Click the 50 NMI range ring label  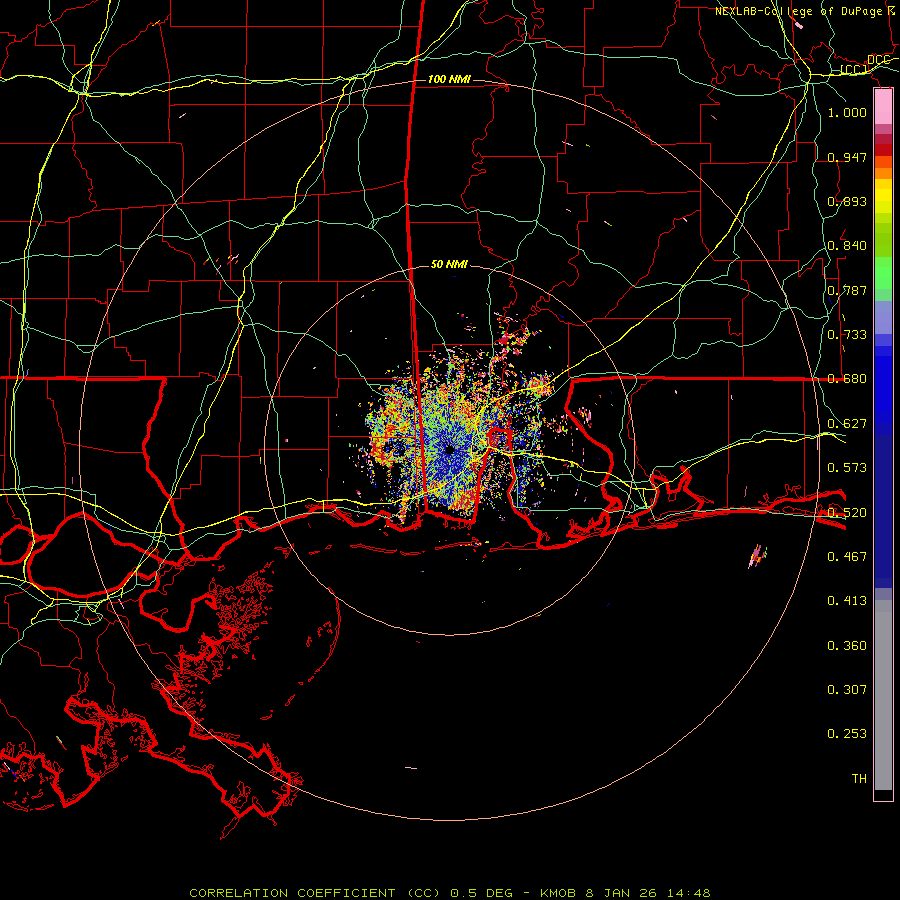449,264
